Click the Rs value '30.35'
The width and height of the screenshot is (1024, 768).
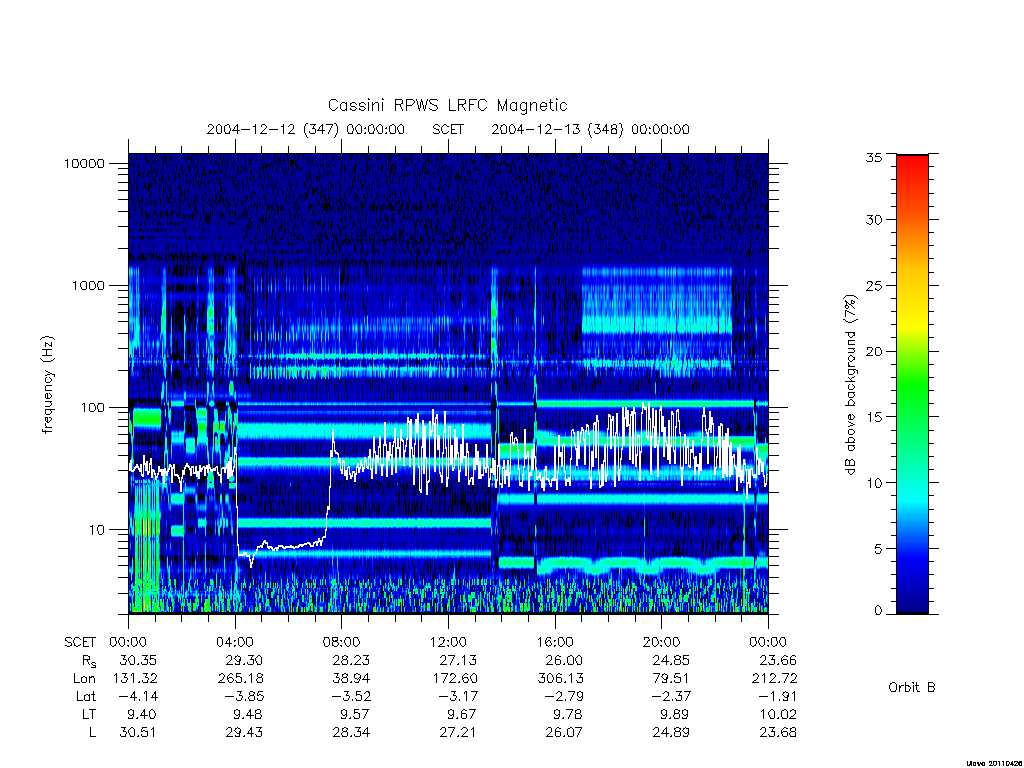138,660
